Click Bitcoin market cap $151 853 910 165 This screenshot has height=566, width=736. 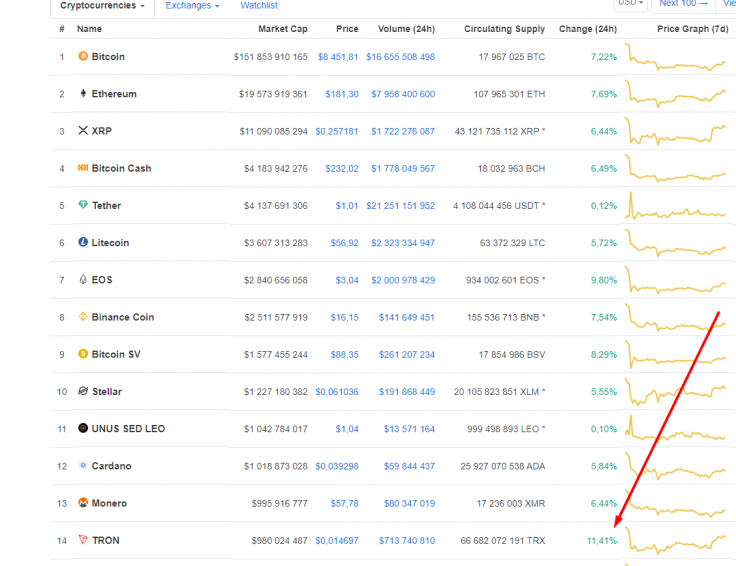click(270, 57)
